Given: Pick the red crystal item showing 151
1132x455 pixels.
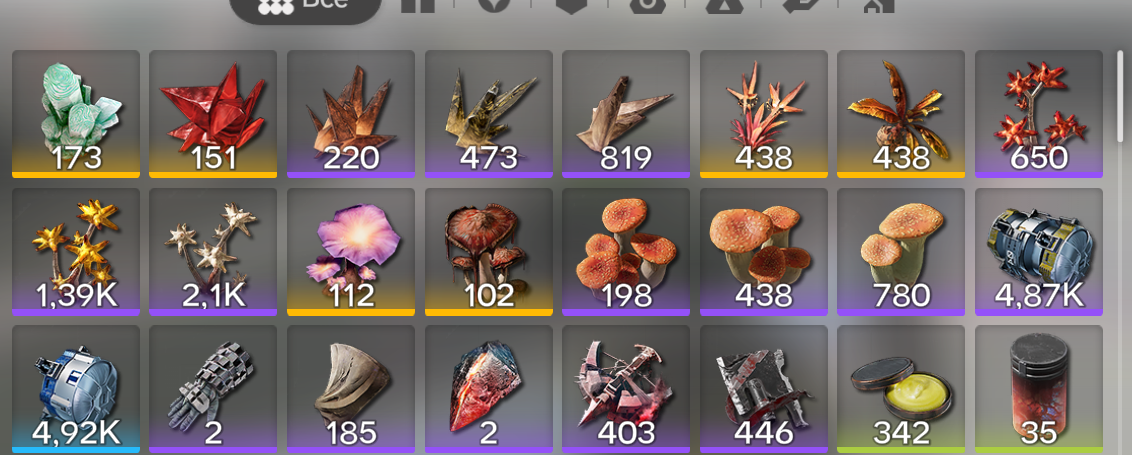Looking at the screenshot, I should 213,114.
